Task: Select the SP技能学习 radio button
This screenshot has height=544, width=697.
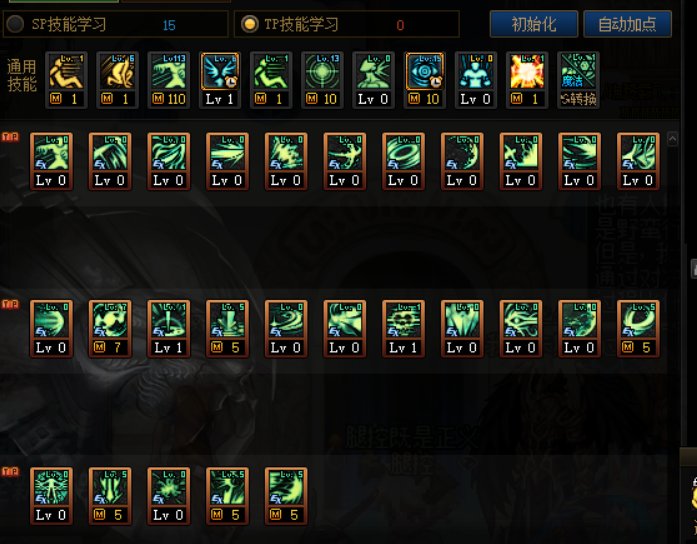Action: coord(15,24)
